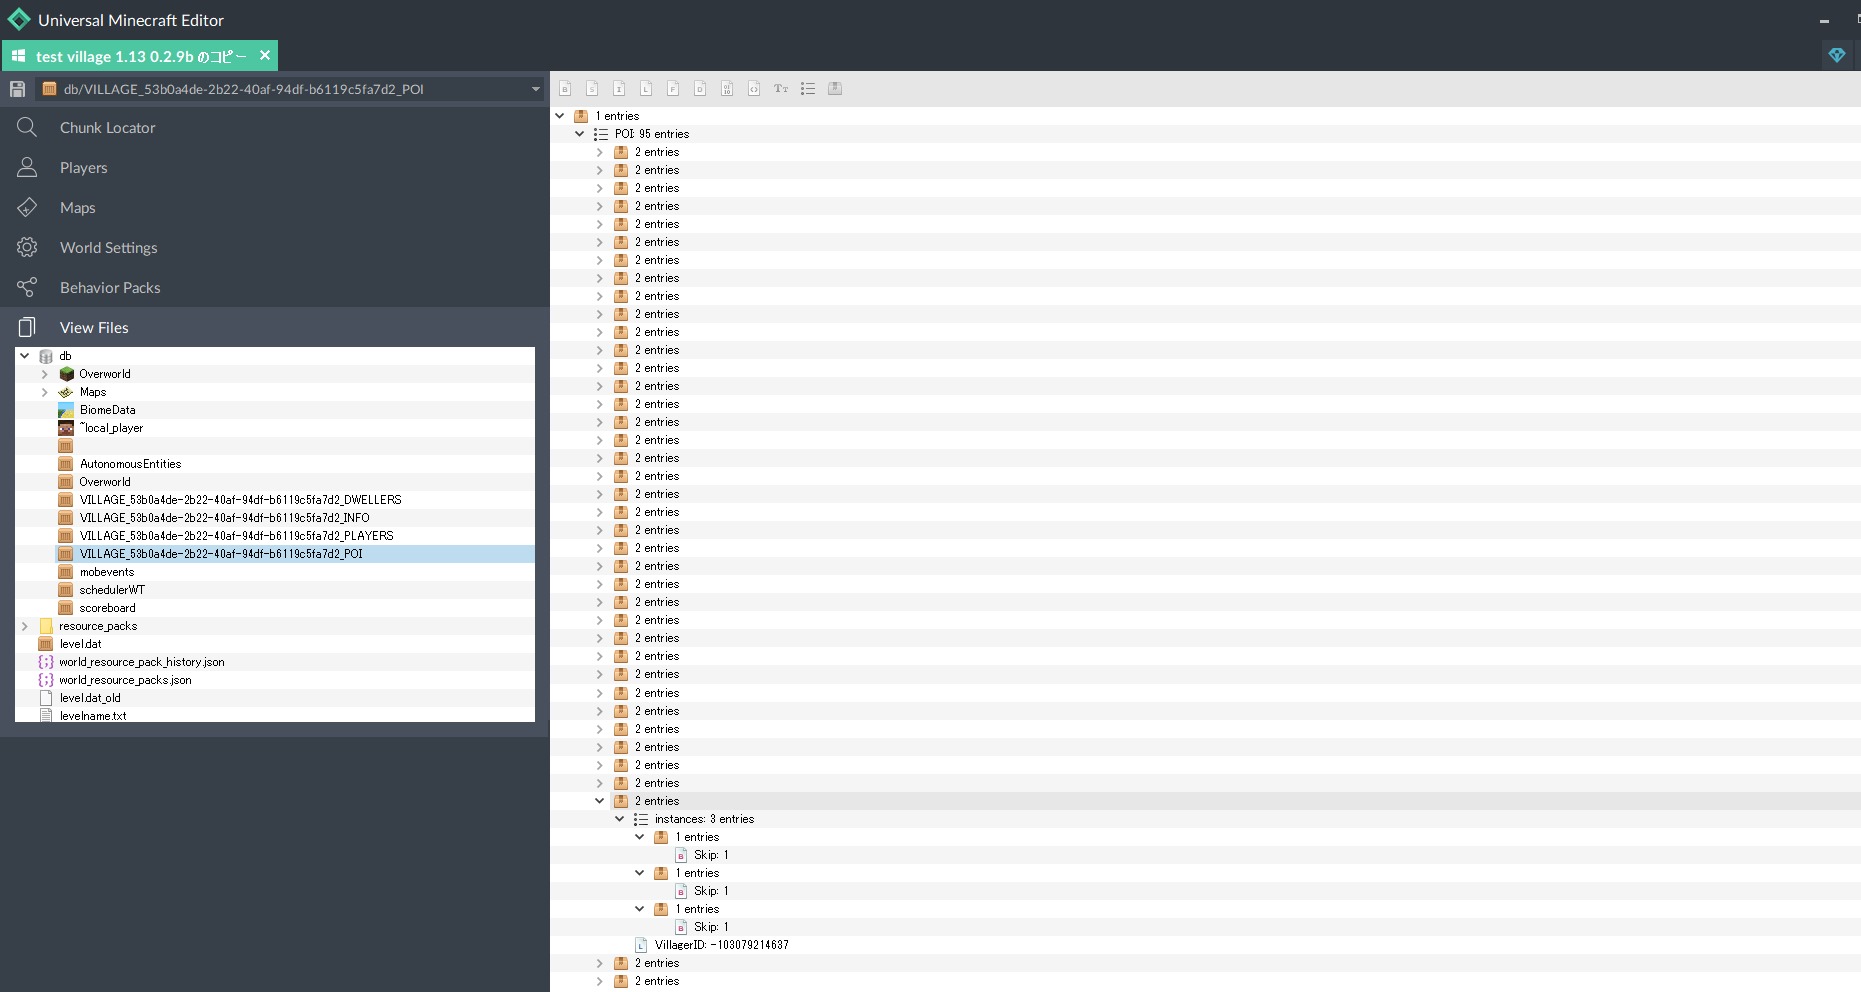The width and height of the screenshot is (1861, 992).
Task: Collapse the POI 95 entries list
Action: (580, 134)
